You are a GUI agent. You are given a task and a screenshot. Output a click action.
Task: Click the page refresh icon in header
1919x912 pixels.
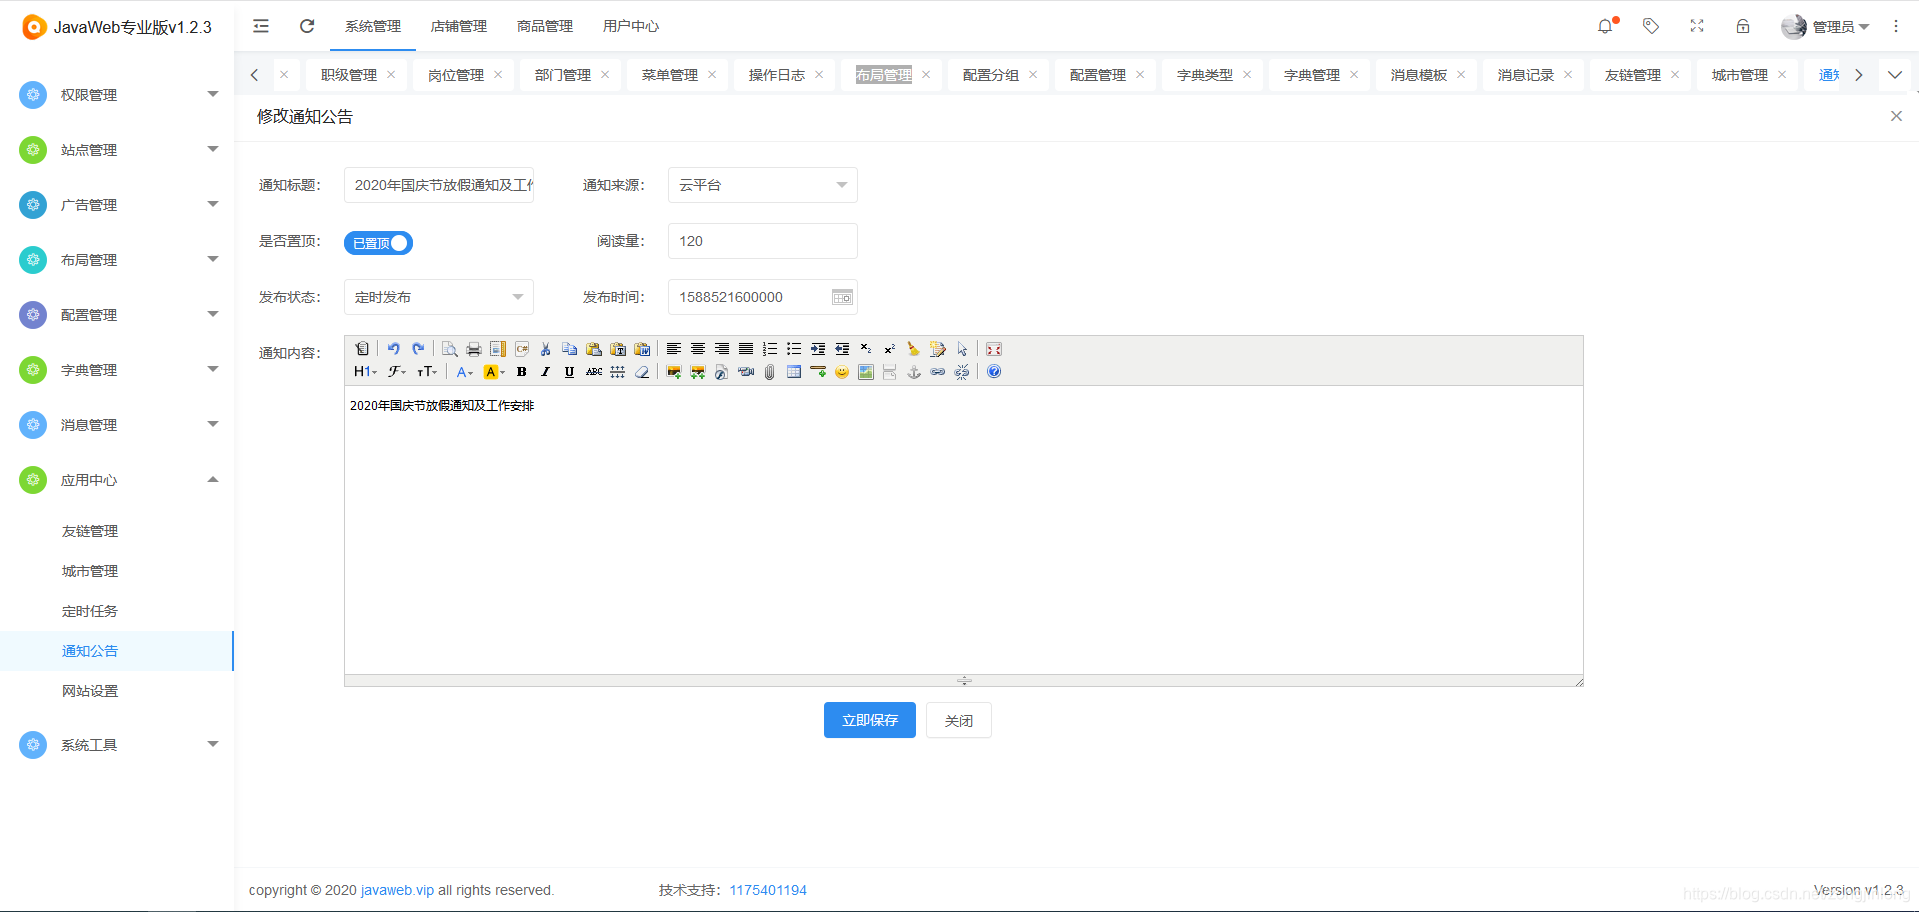[x=307, y=26]
